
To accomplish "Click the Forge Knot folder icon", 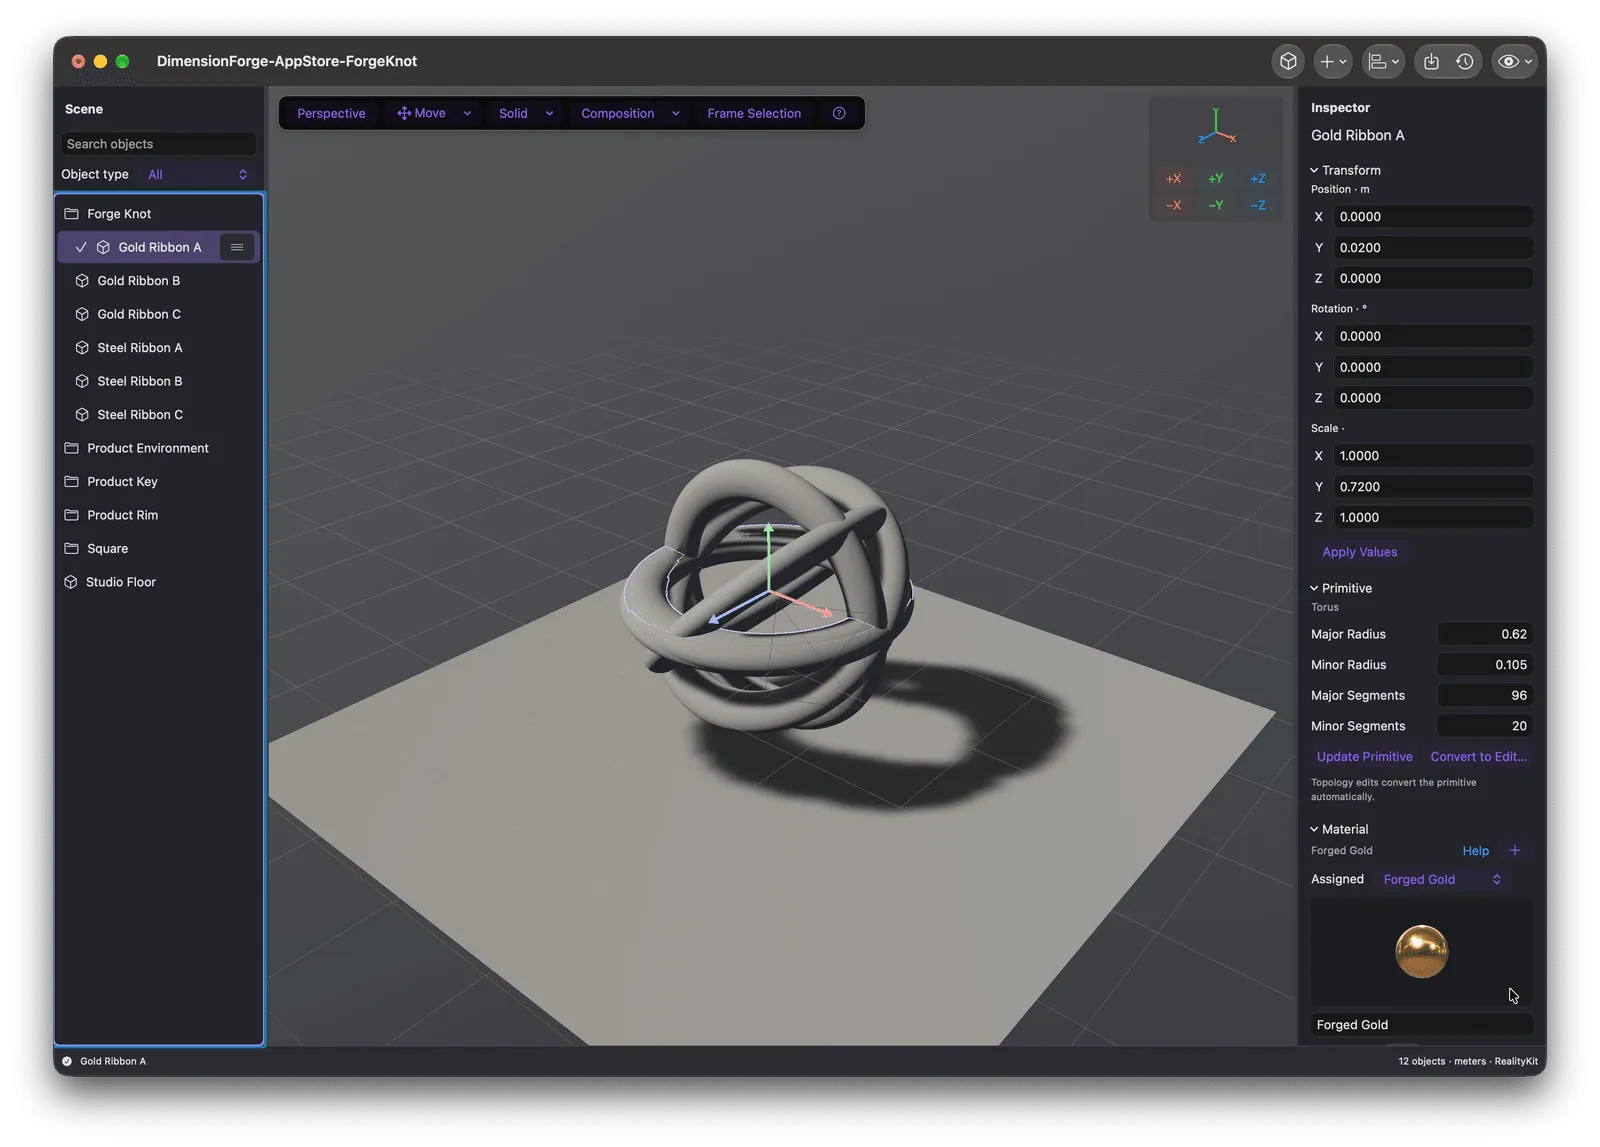I will [x=71, y=214].
